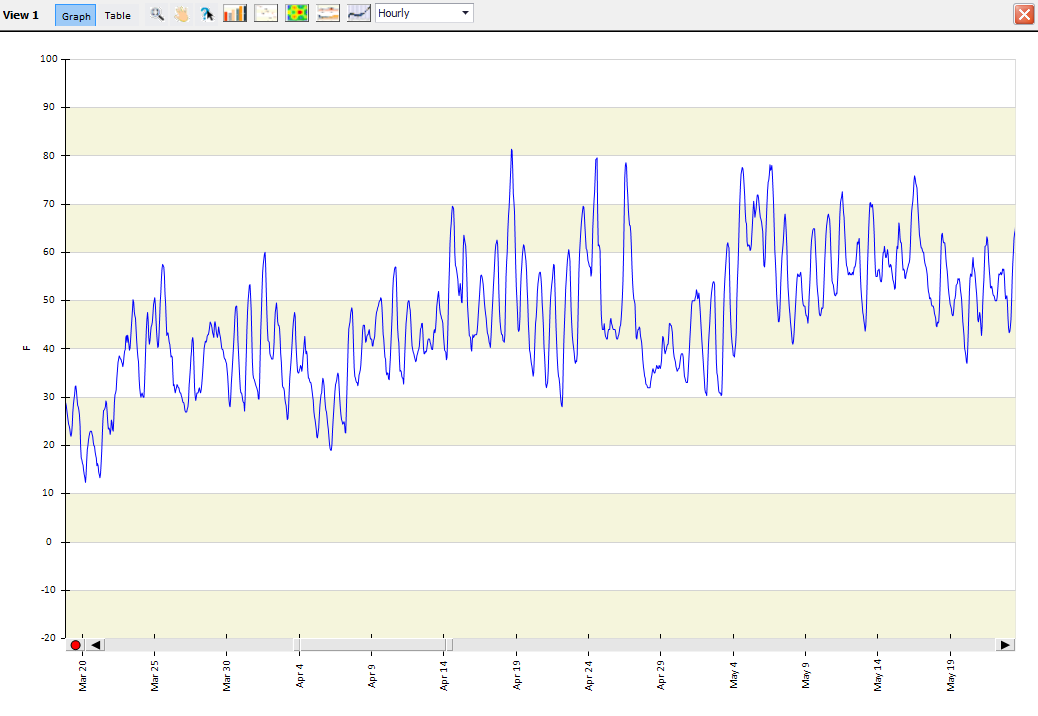
Task: Switch to the Graph view tab
Action: click(75, 15)
